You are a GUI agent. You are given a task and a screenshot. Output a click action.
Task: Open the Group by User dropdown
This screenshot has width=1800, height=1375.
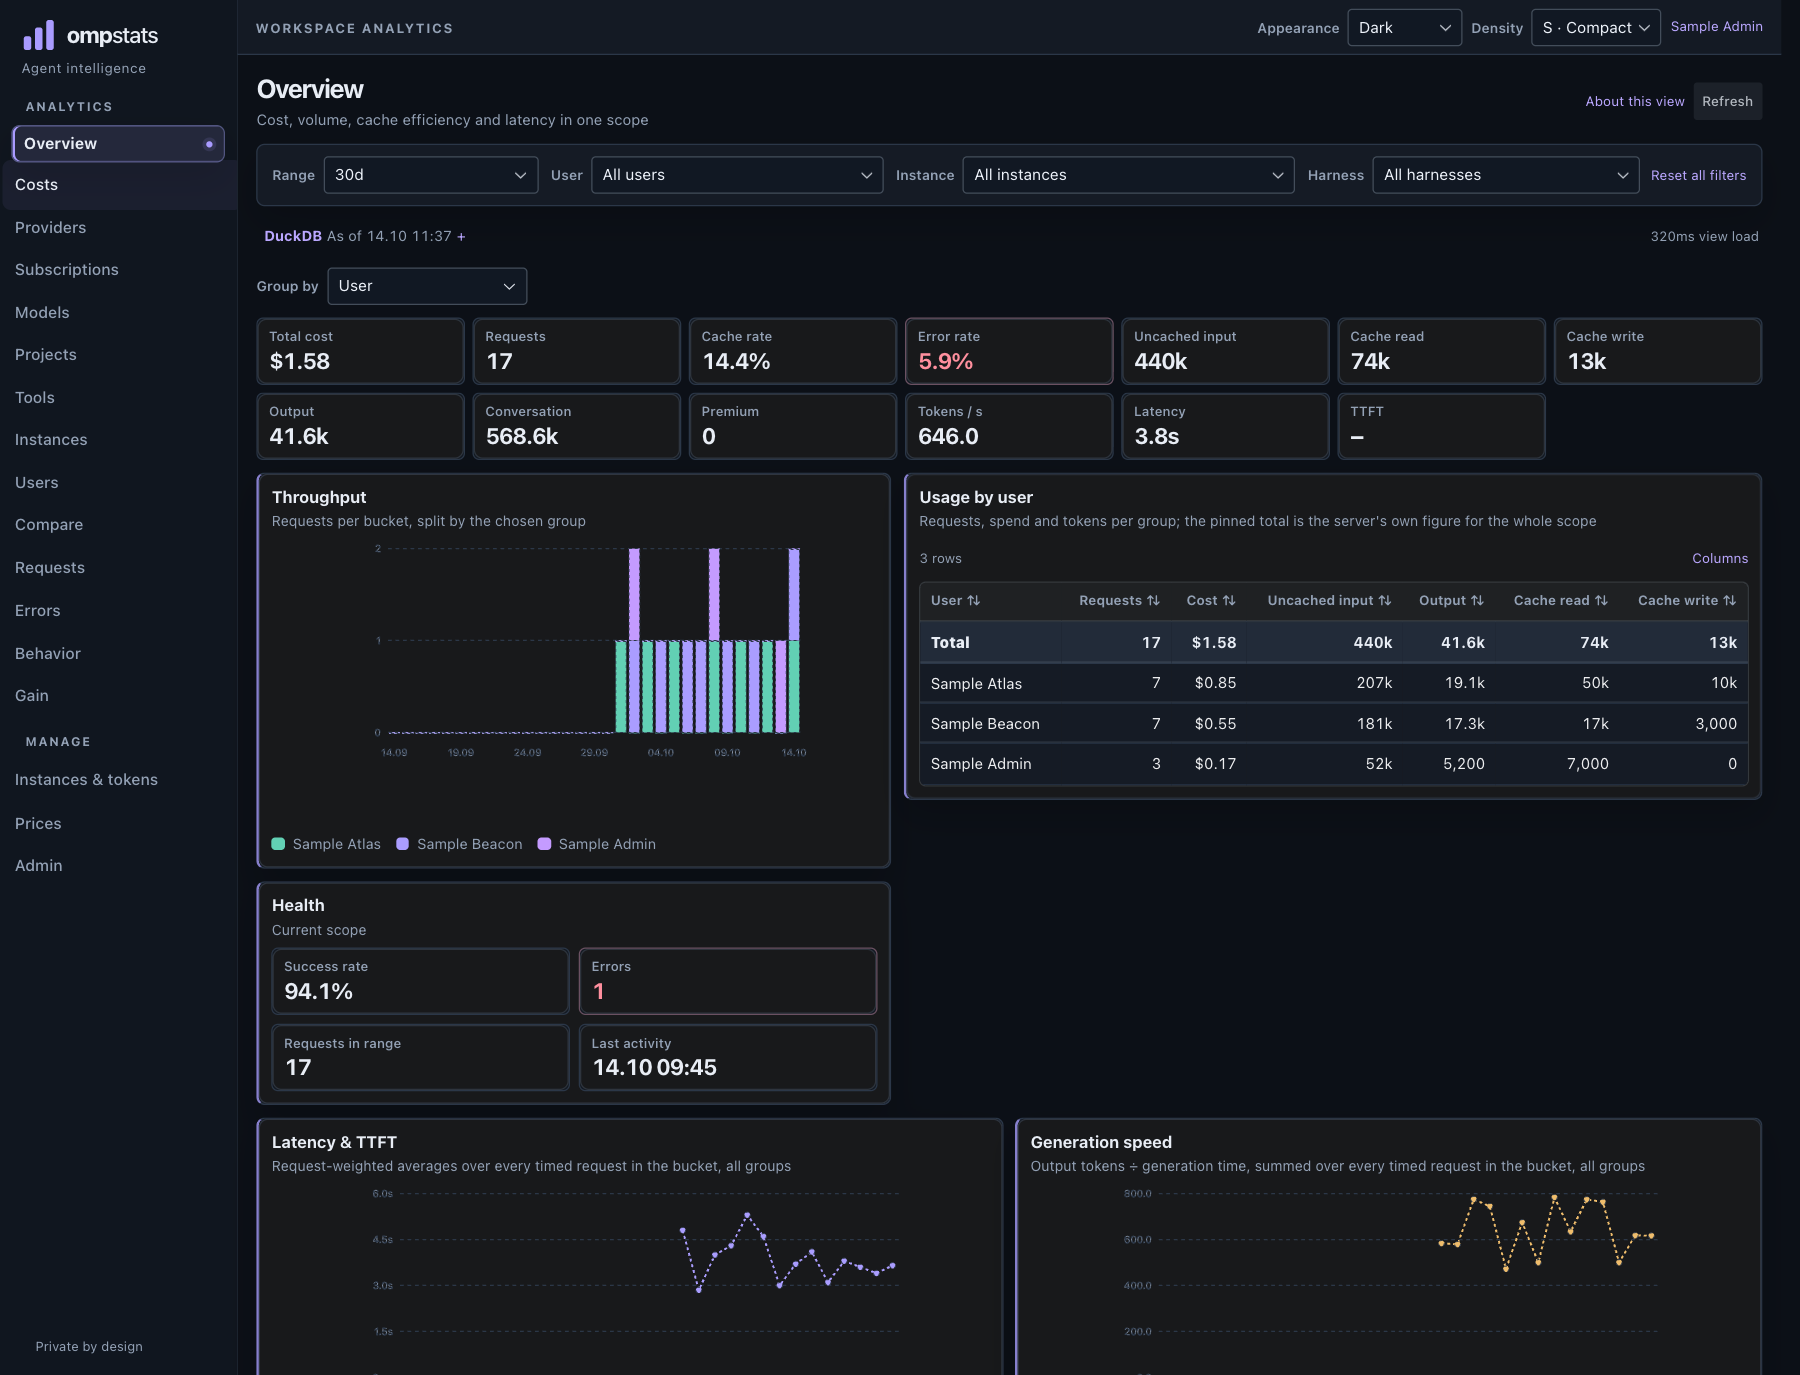point(427,286)
